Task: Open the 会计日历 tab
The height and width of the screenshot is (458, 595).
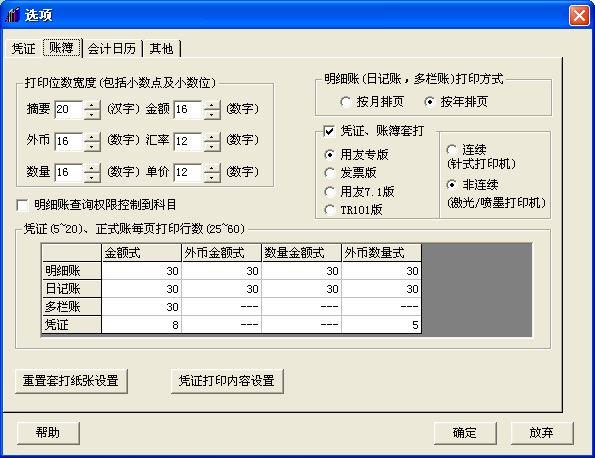Action: [x=112, y=49]
